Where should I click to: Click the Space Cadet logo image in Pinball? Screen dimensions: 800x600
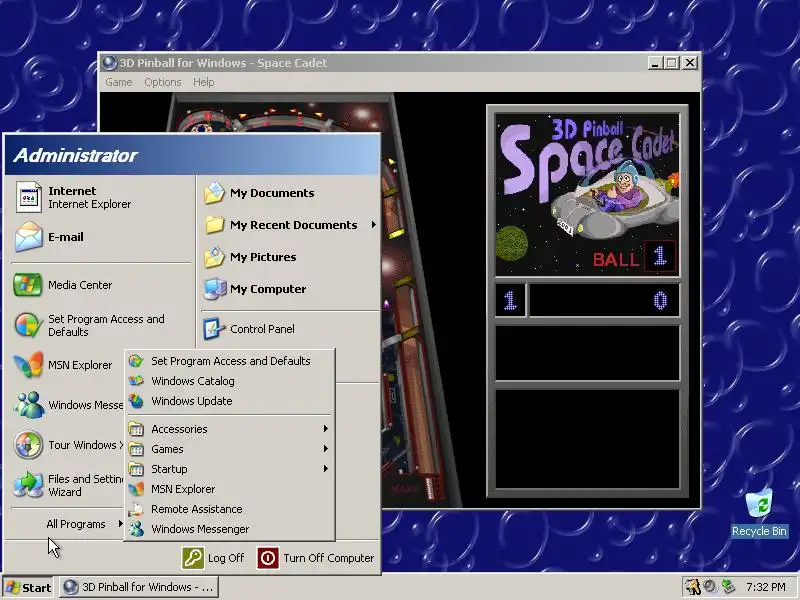587,194
